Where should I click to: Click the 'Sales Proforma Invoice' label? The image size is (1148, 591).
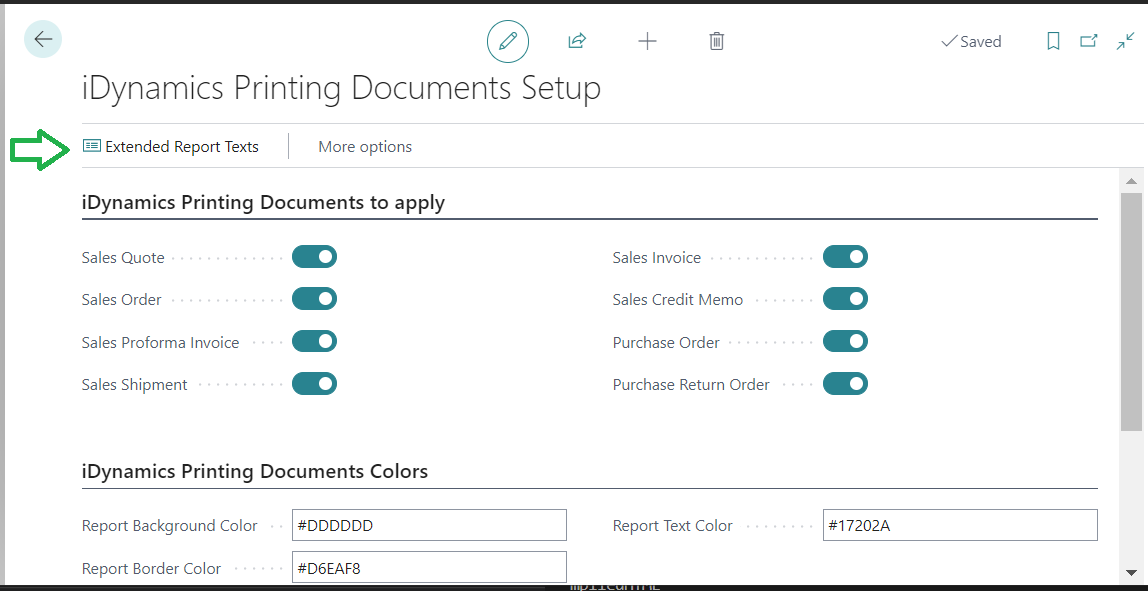click(160, 342)
